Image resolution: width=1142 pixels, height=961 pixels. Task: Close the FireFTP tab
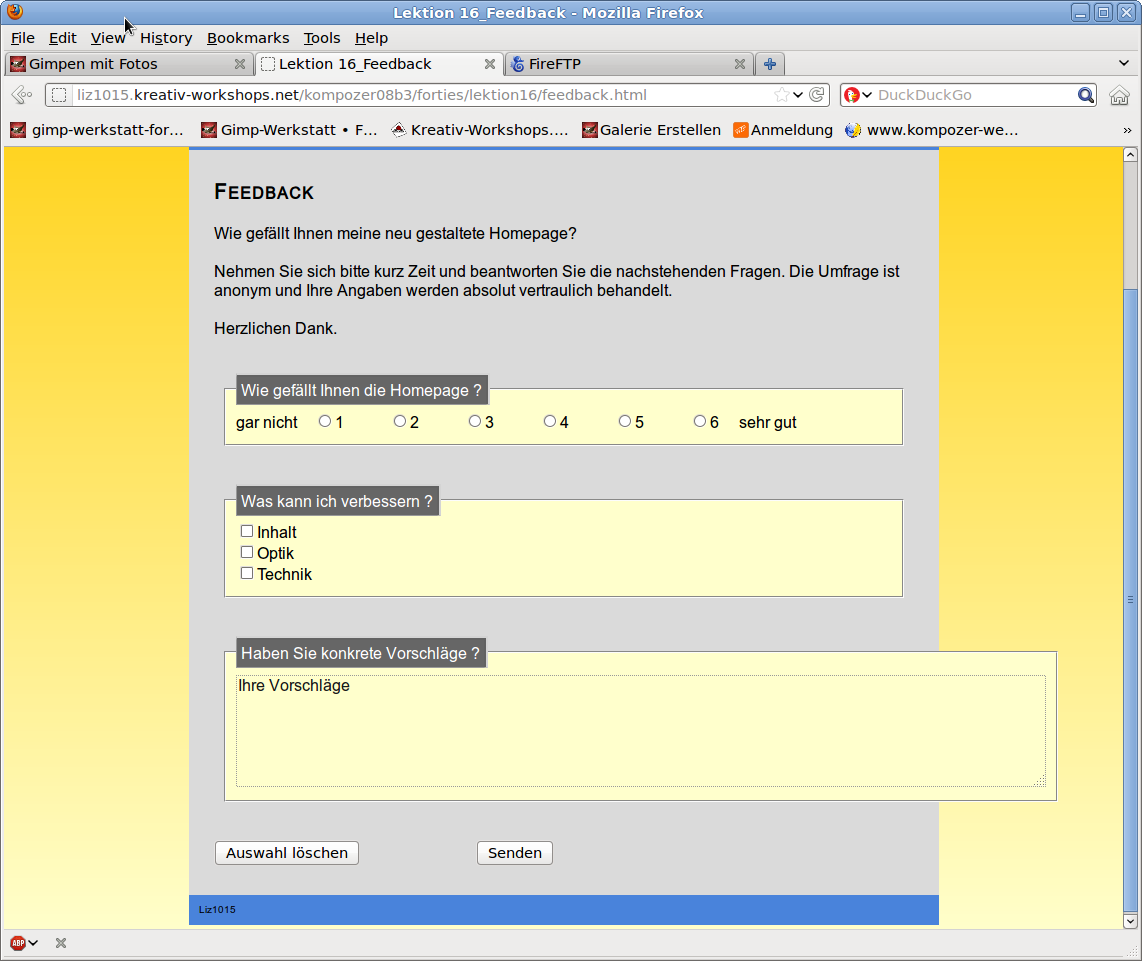coord(740,64)
